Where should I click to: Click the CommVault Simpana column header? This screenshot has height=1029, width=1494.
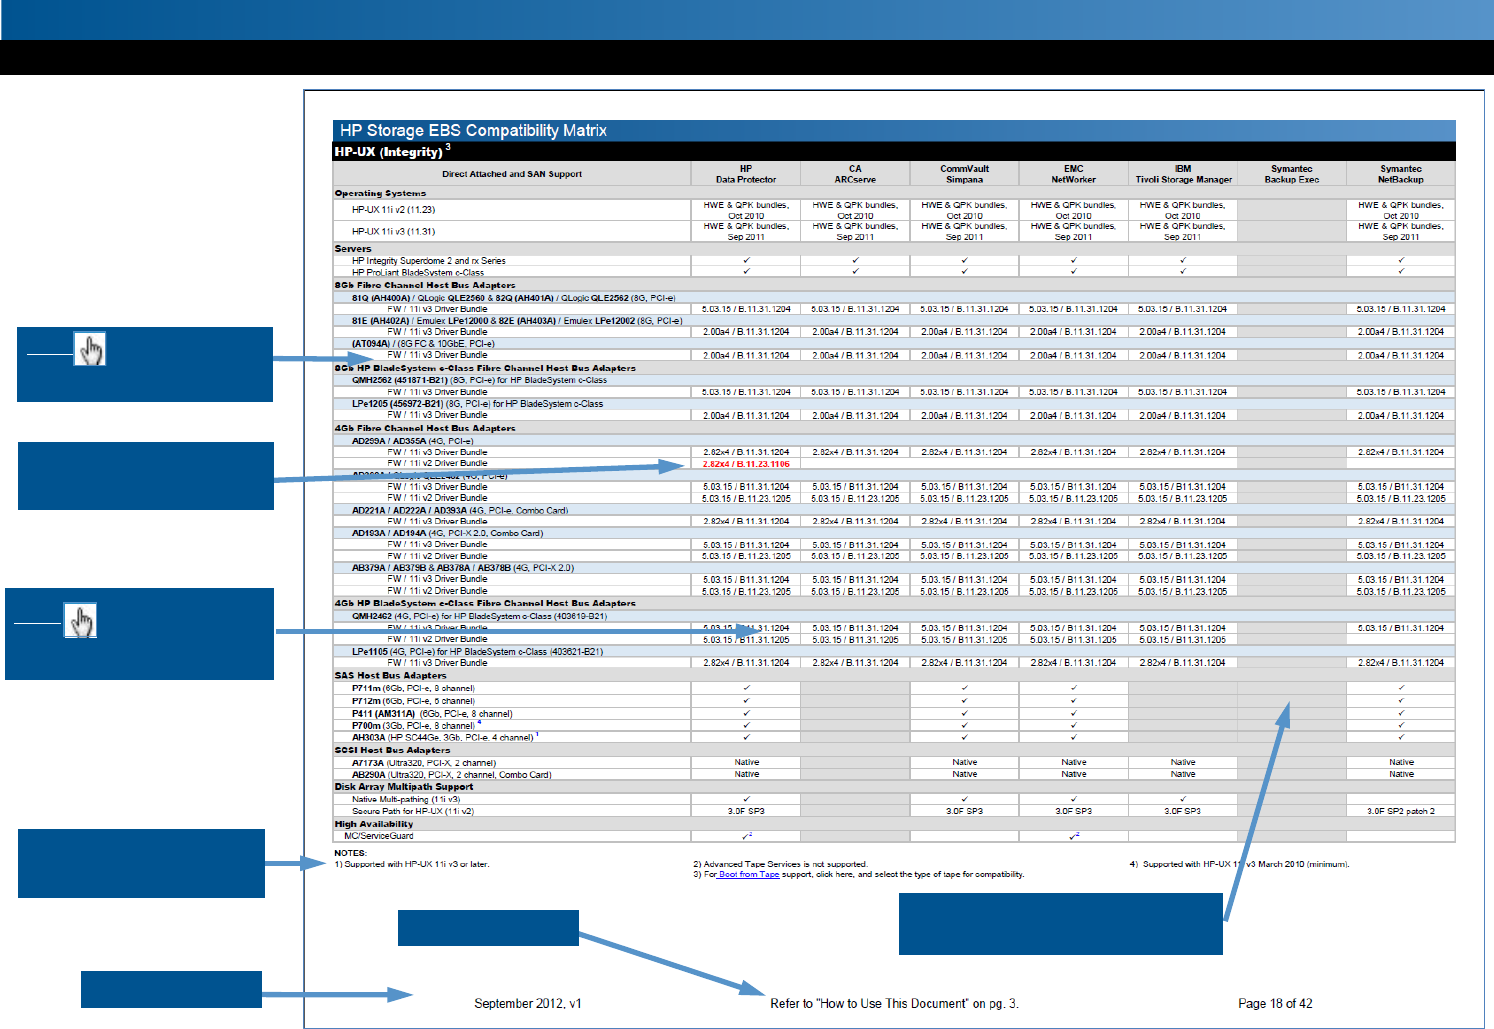click(x=964, y=174)
